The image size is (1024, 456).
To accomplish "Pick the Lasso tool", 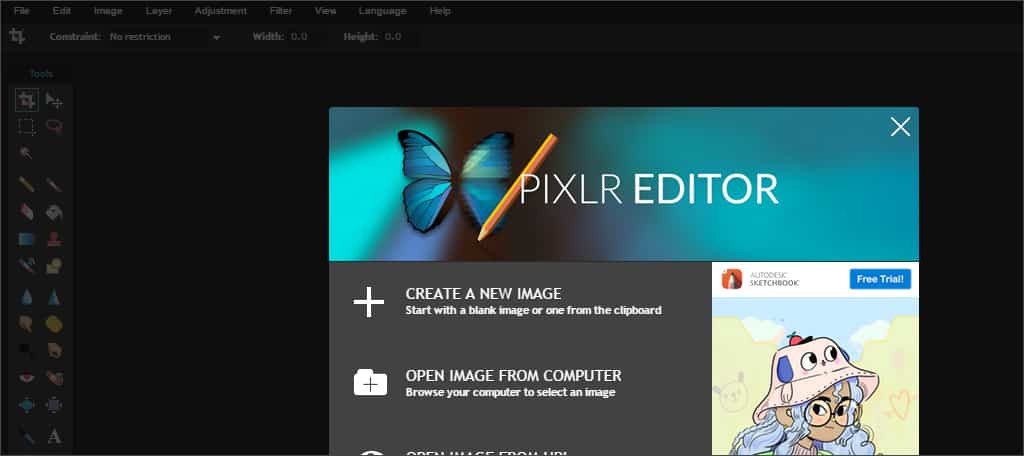I will [54, 127].
